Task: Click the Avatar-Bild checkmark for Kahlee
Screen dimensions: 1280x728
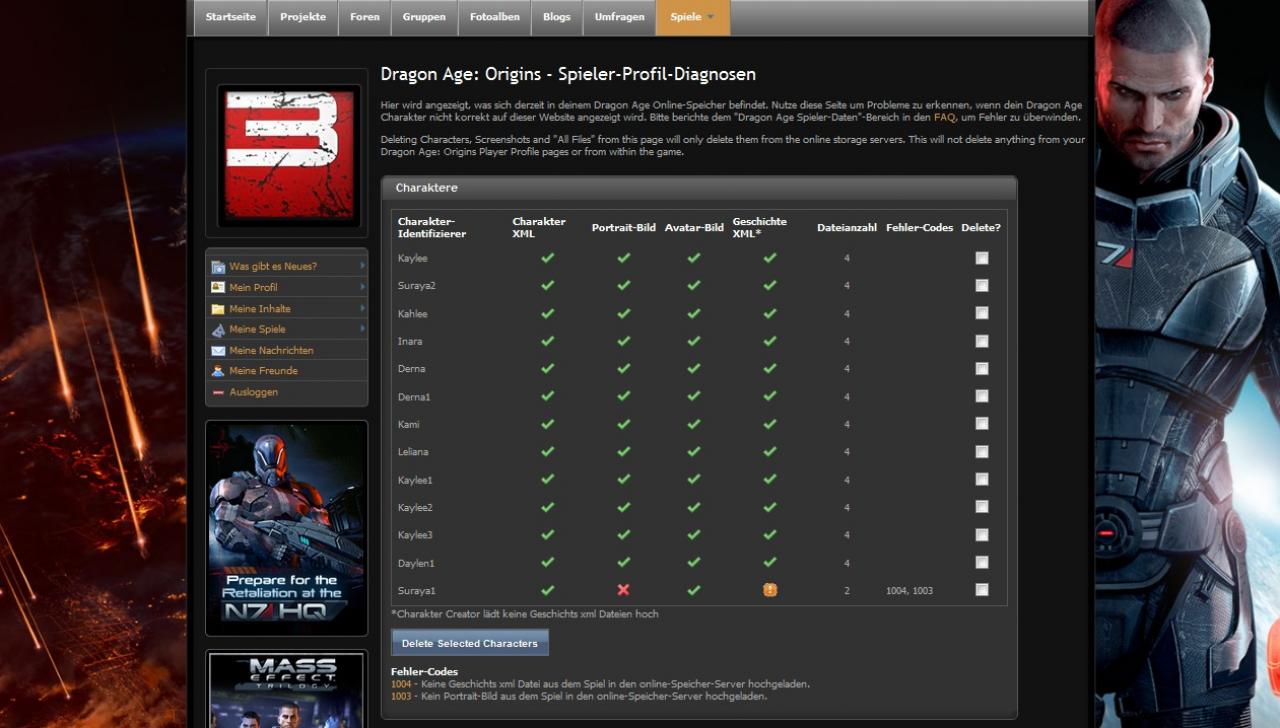Action: tap(694, 313)
